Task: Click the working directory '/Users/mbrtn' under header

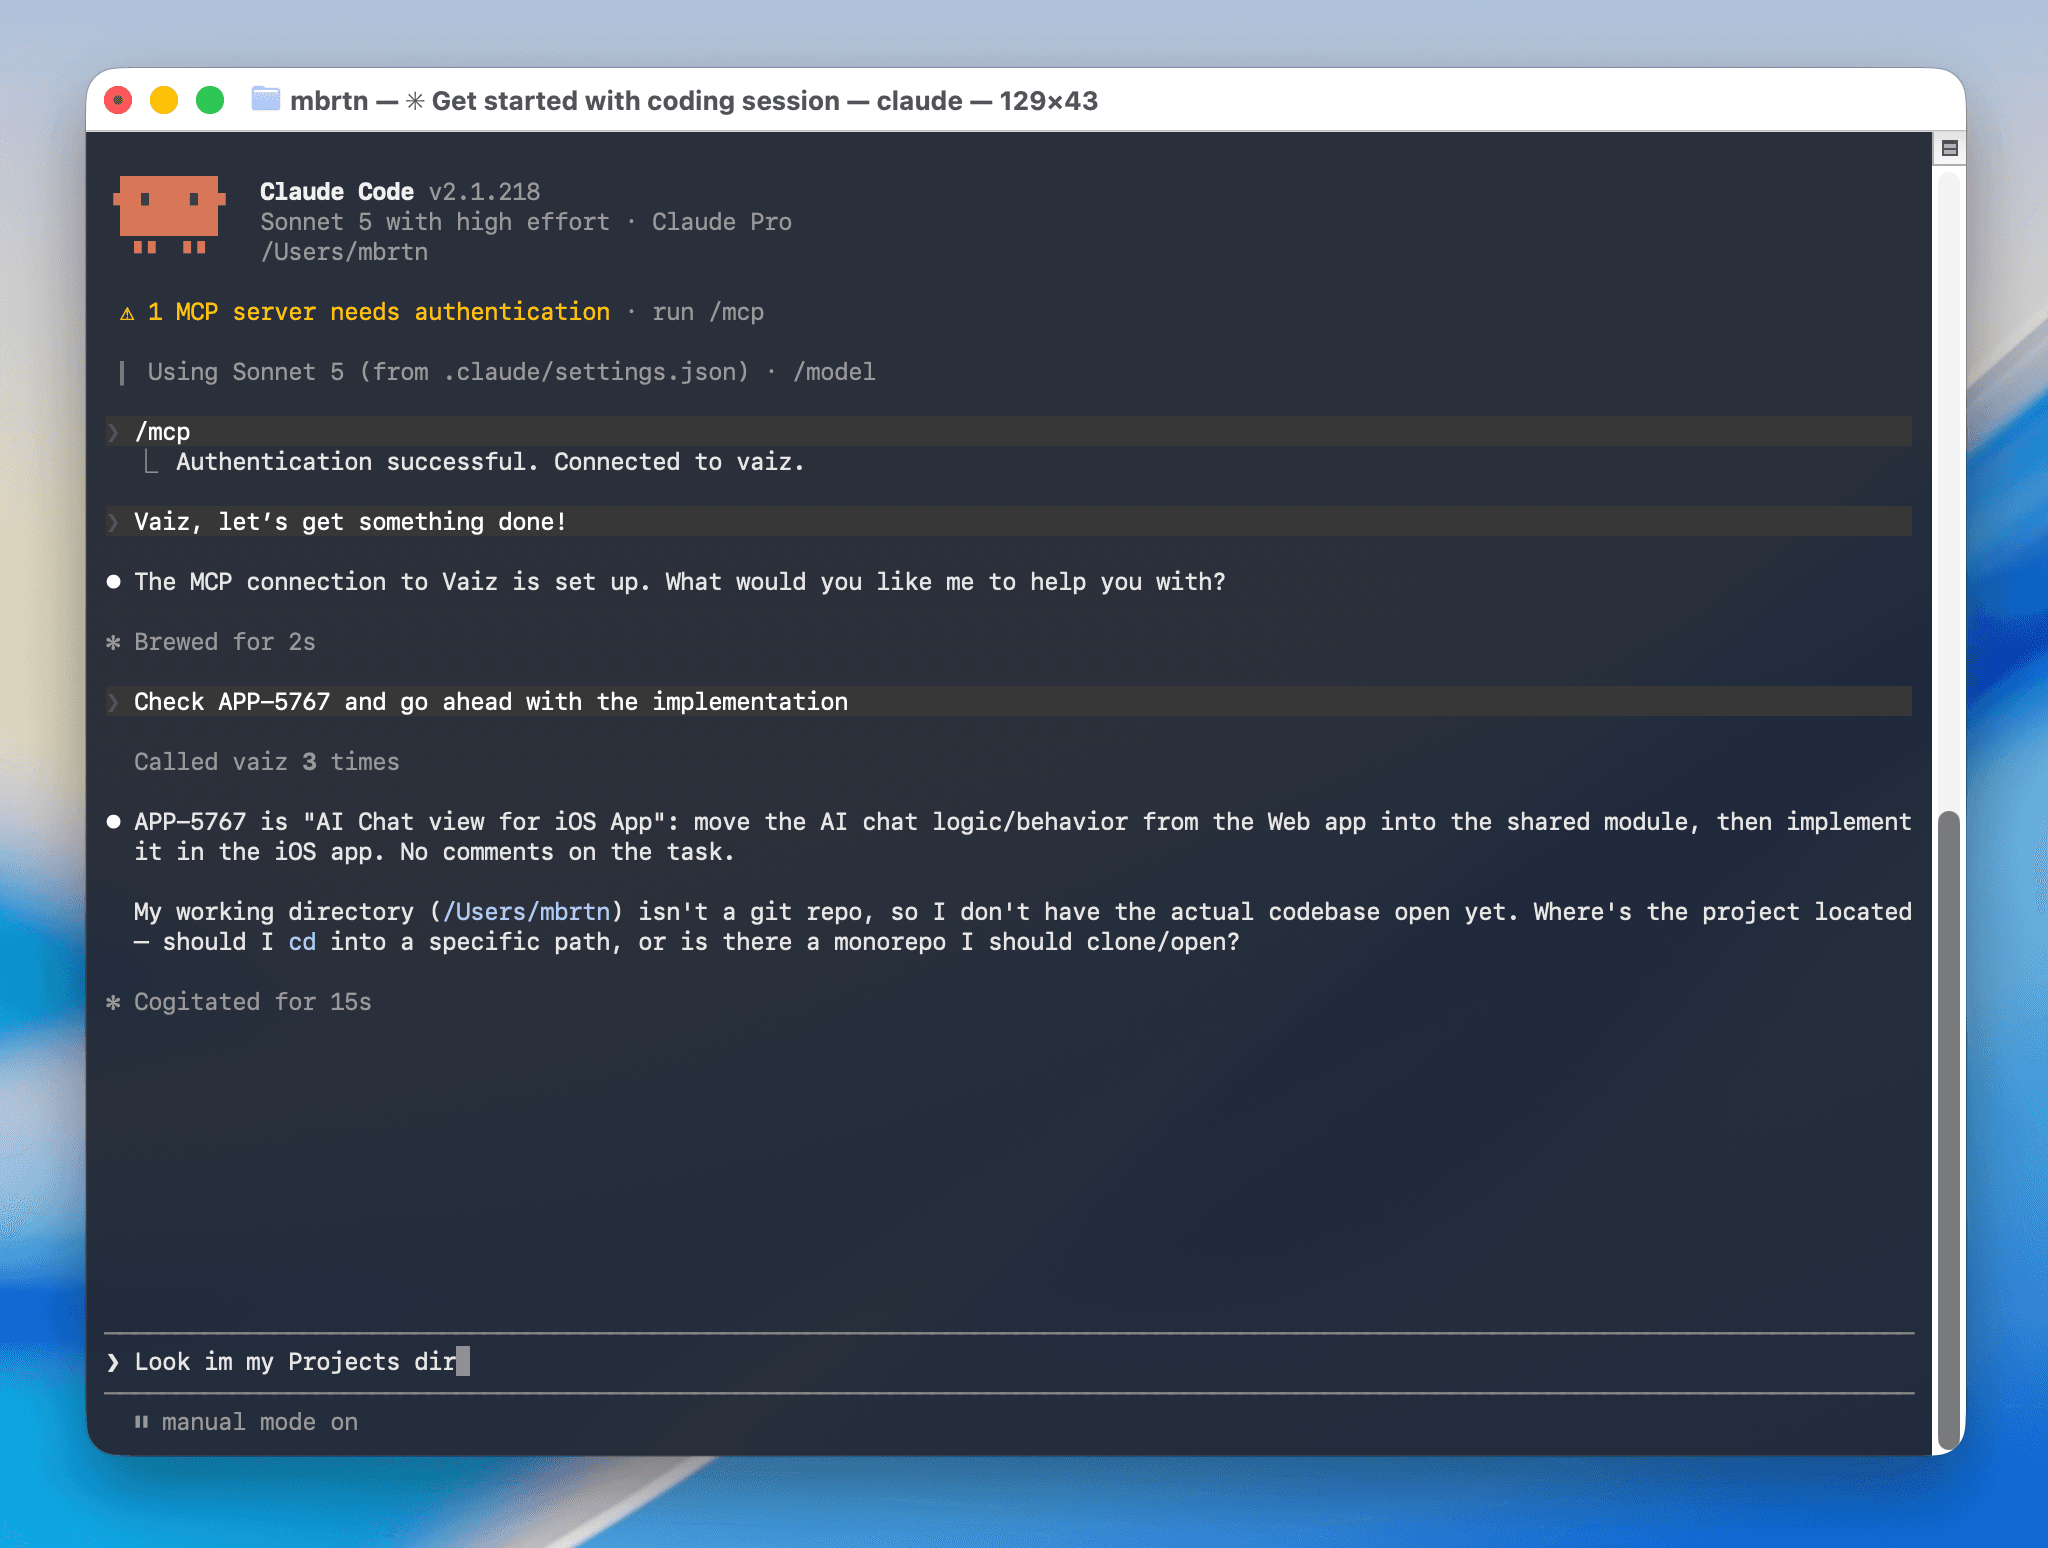Action: click(344, 252)
